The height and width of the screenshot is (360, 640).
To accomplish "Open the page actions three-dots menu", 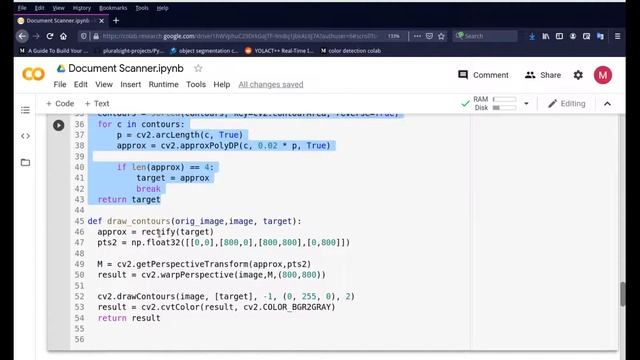I will point(417,36).
